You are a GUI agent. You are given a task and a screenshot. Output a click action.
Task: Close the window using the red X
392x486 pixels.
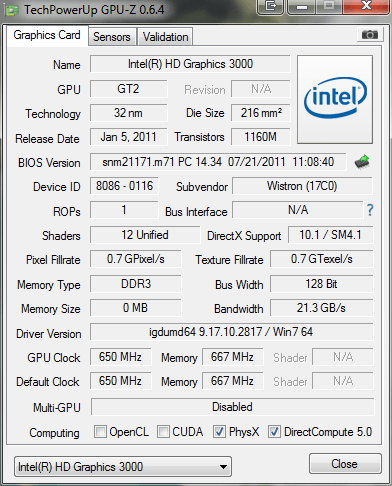[x=366, y=6]
